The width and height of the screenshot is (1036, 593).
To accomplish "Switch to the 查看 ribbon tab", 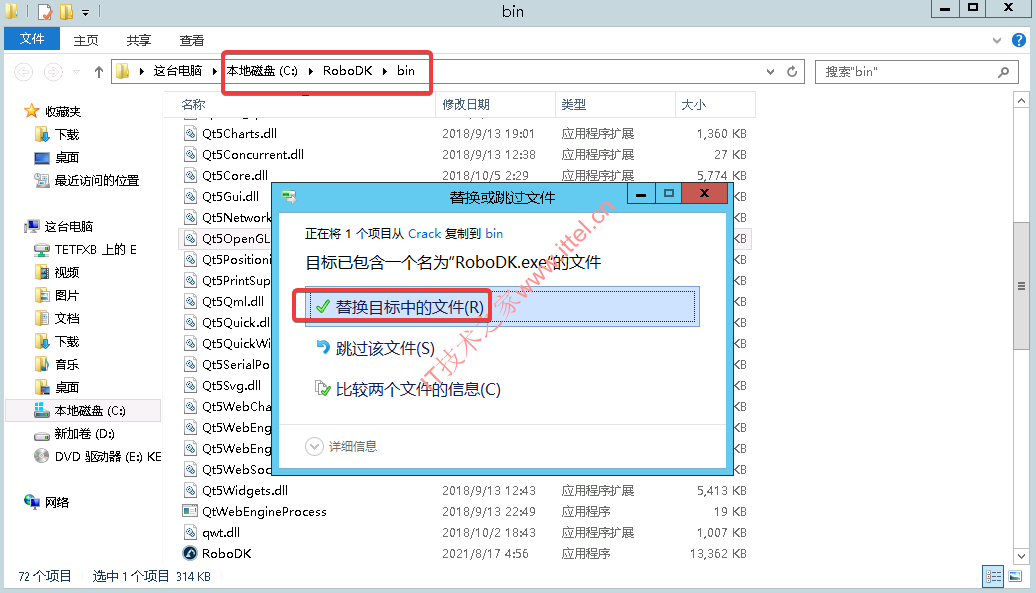I will pyautogui.click(x=192, y=40).
